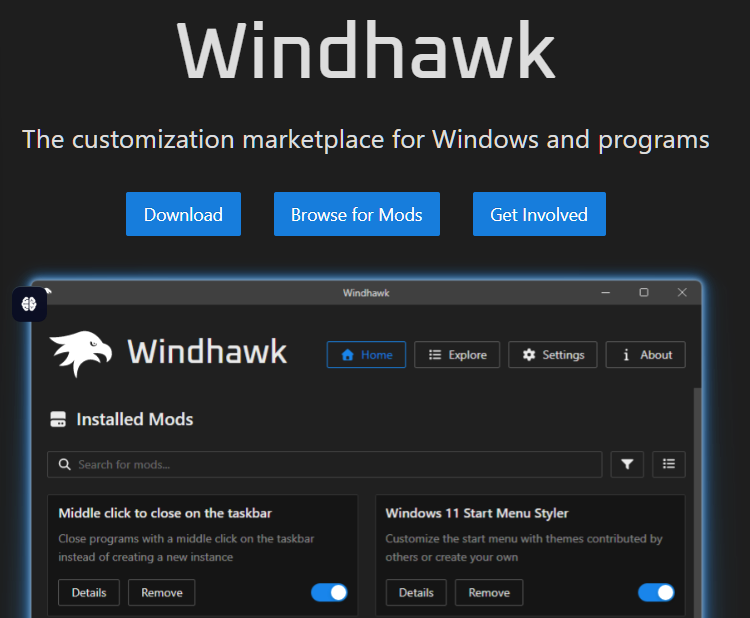The height and width of the screenshot is (618, 750).
Task: Open Browse for Mods
Action: 357,214
